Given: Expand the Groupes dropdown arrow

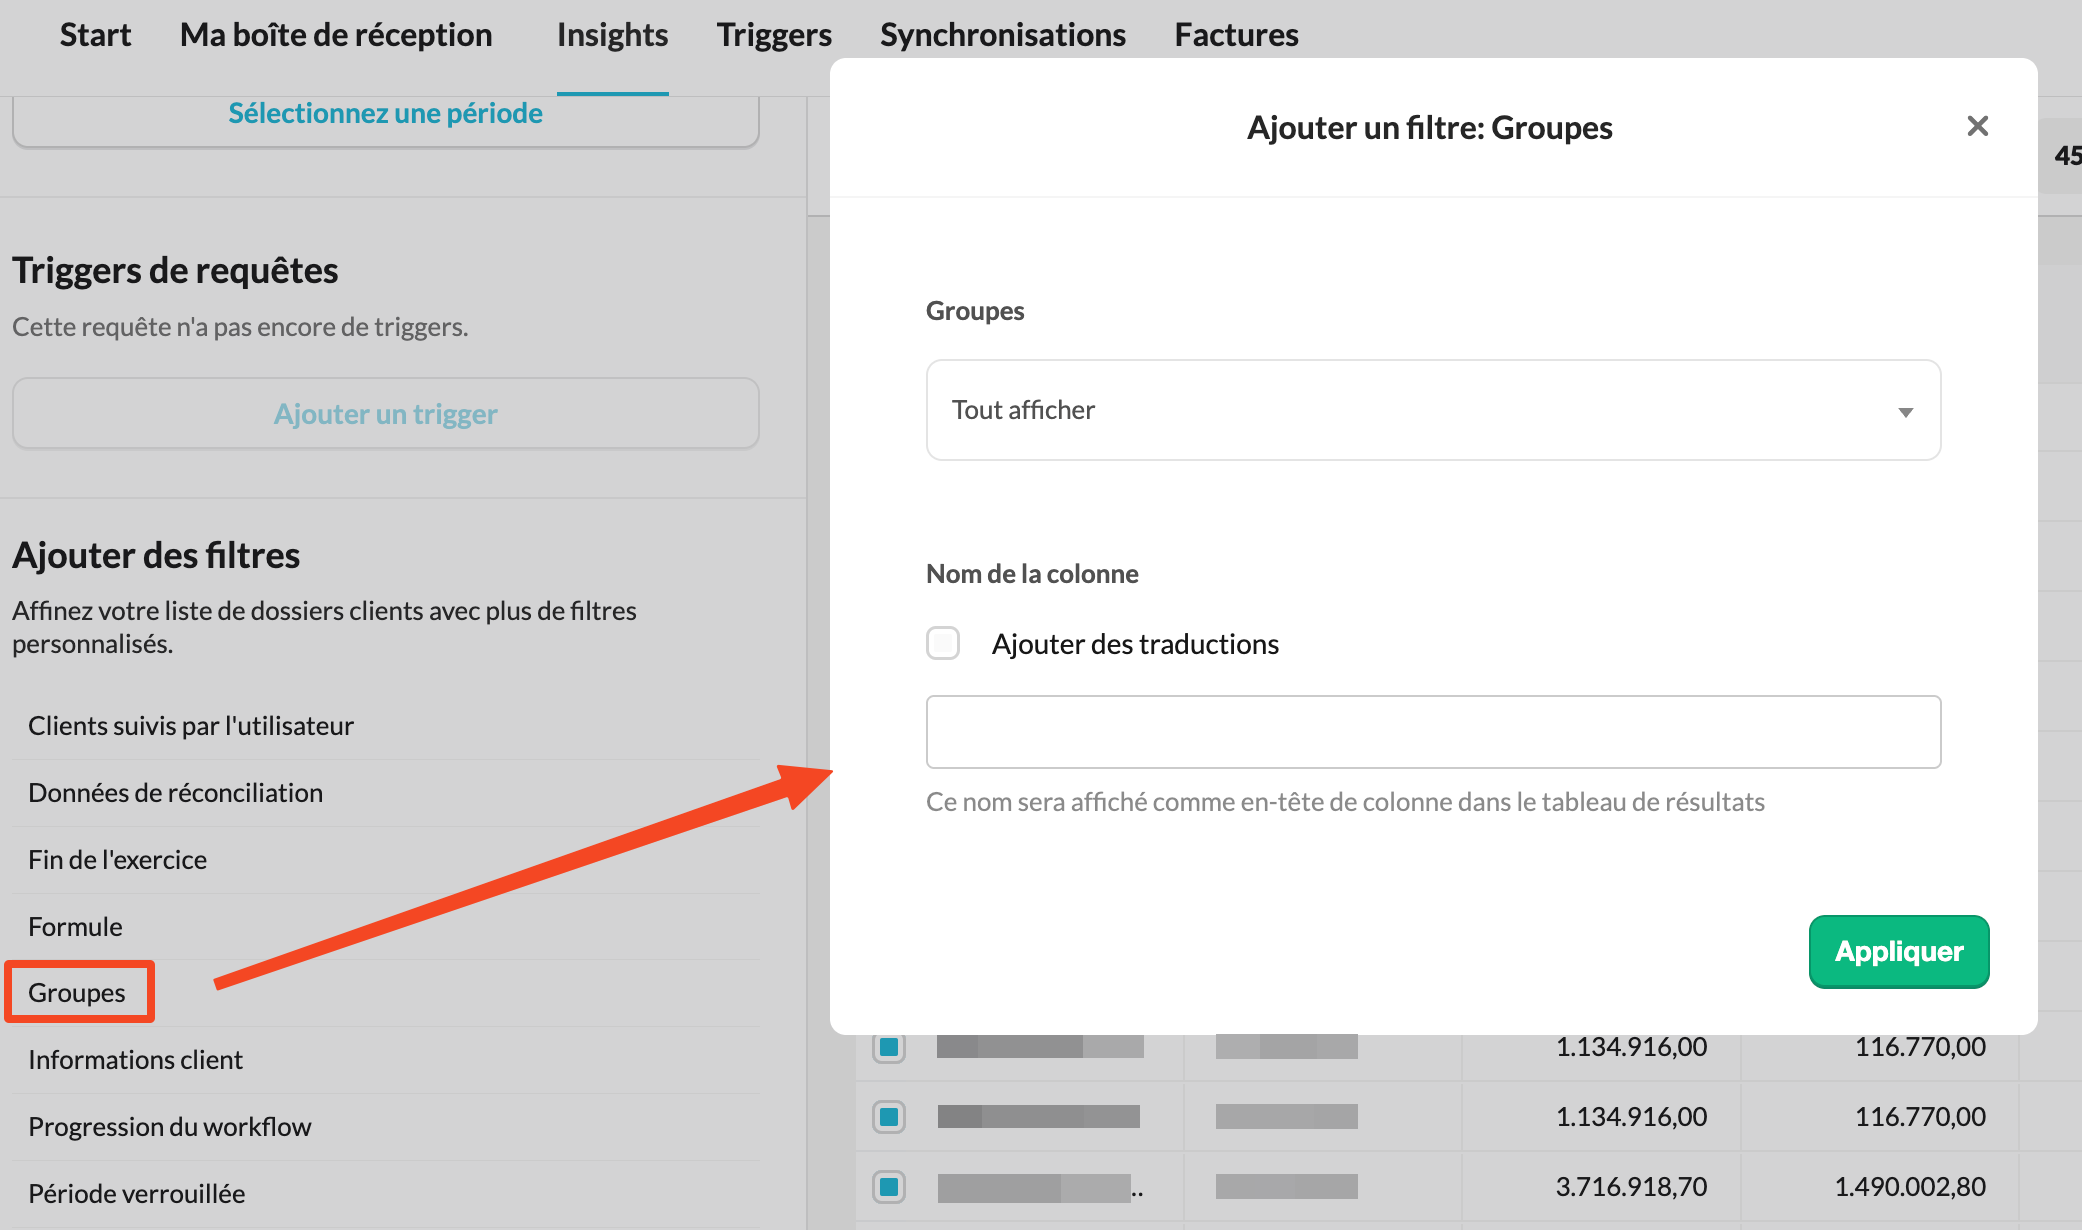Looking at the screenshot, I should tap(1905, 412).
